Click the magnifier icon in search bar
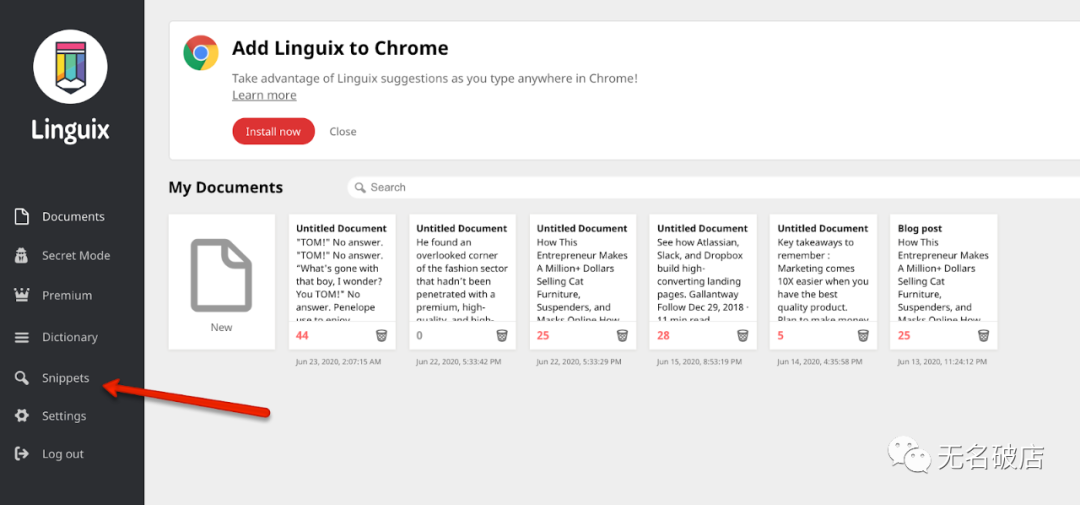Image resolution: width=1080 pixels, height=505 pixels. pos(360,187)
